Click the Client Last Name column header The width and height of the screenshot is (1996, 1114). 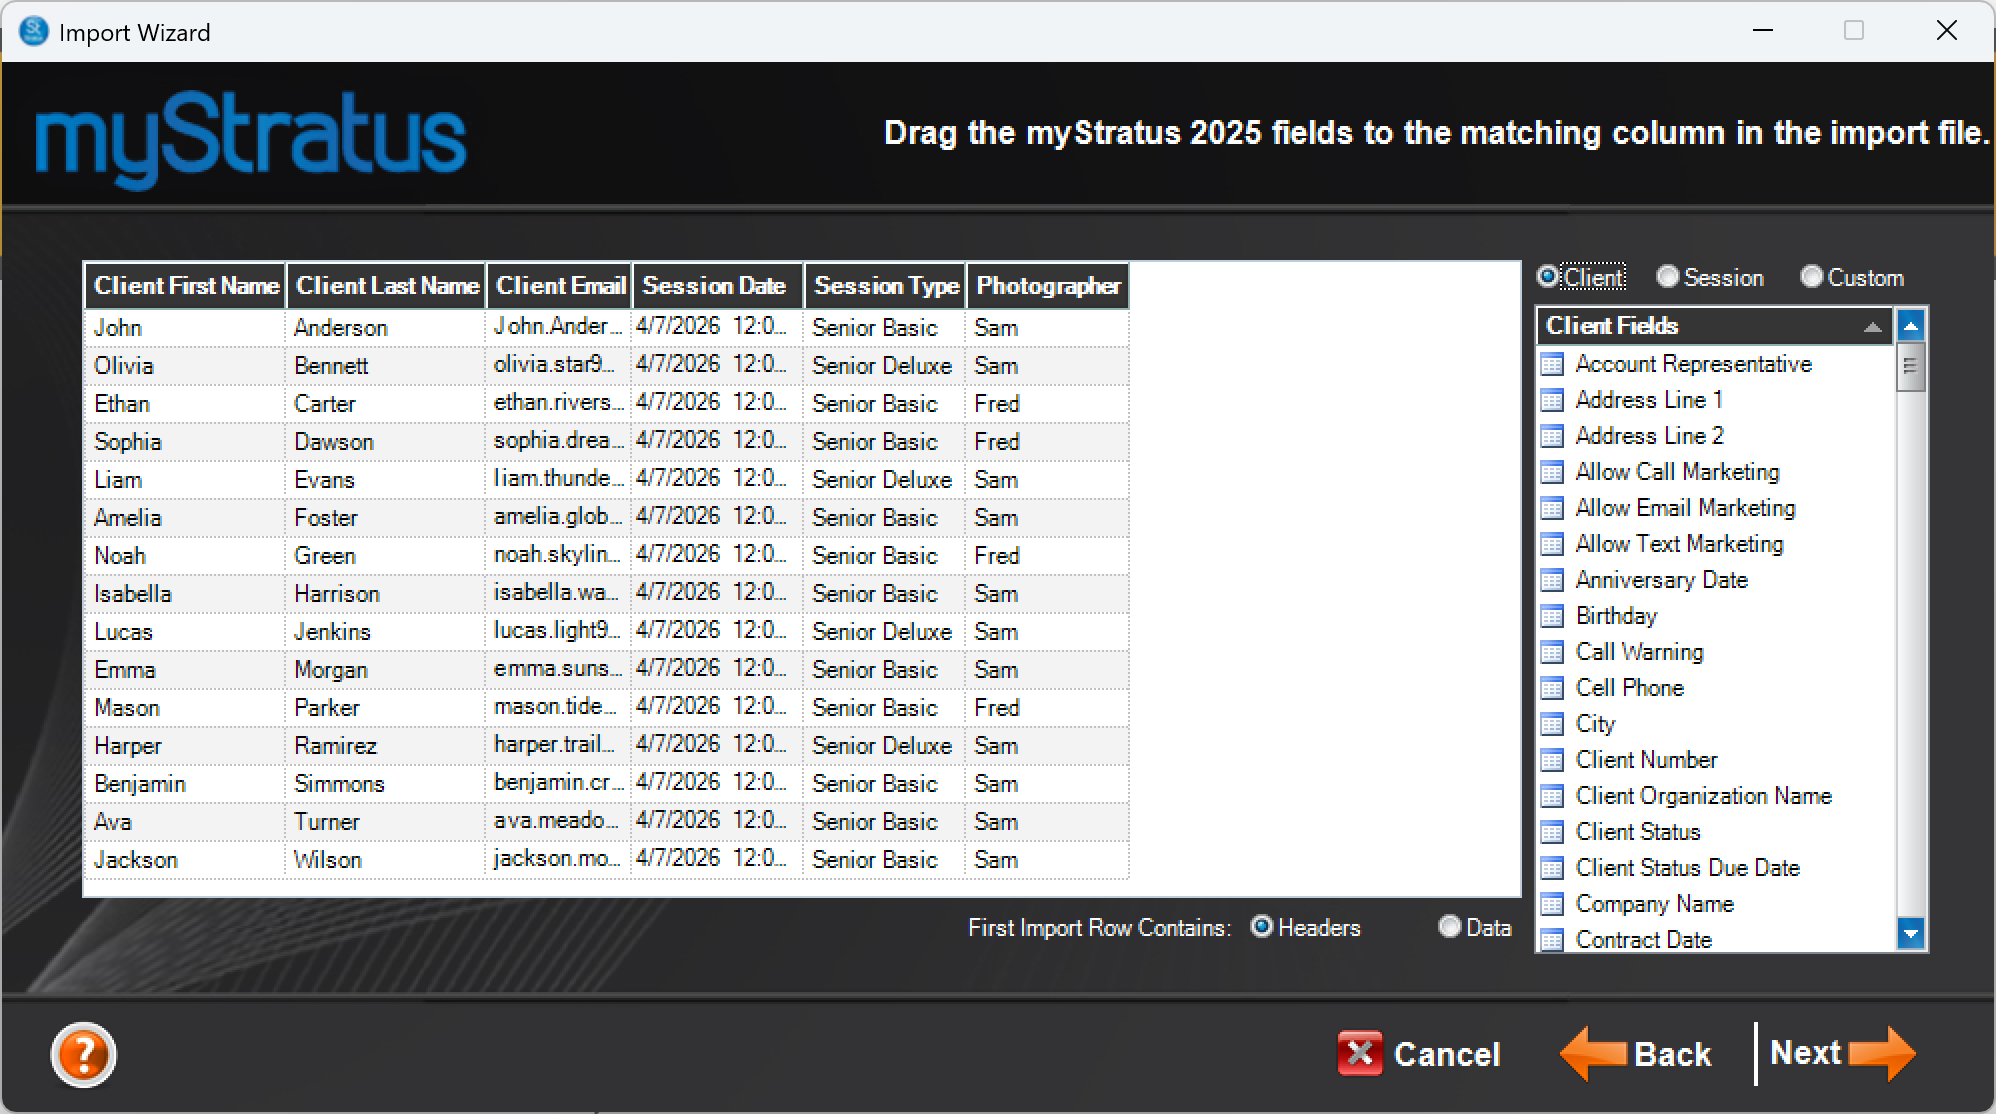pyautogui.click(x=387, y=286)
